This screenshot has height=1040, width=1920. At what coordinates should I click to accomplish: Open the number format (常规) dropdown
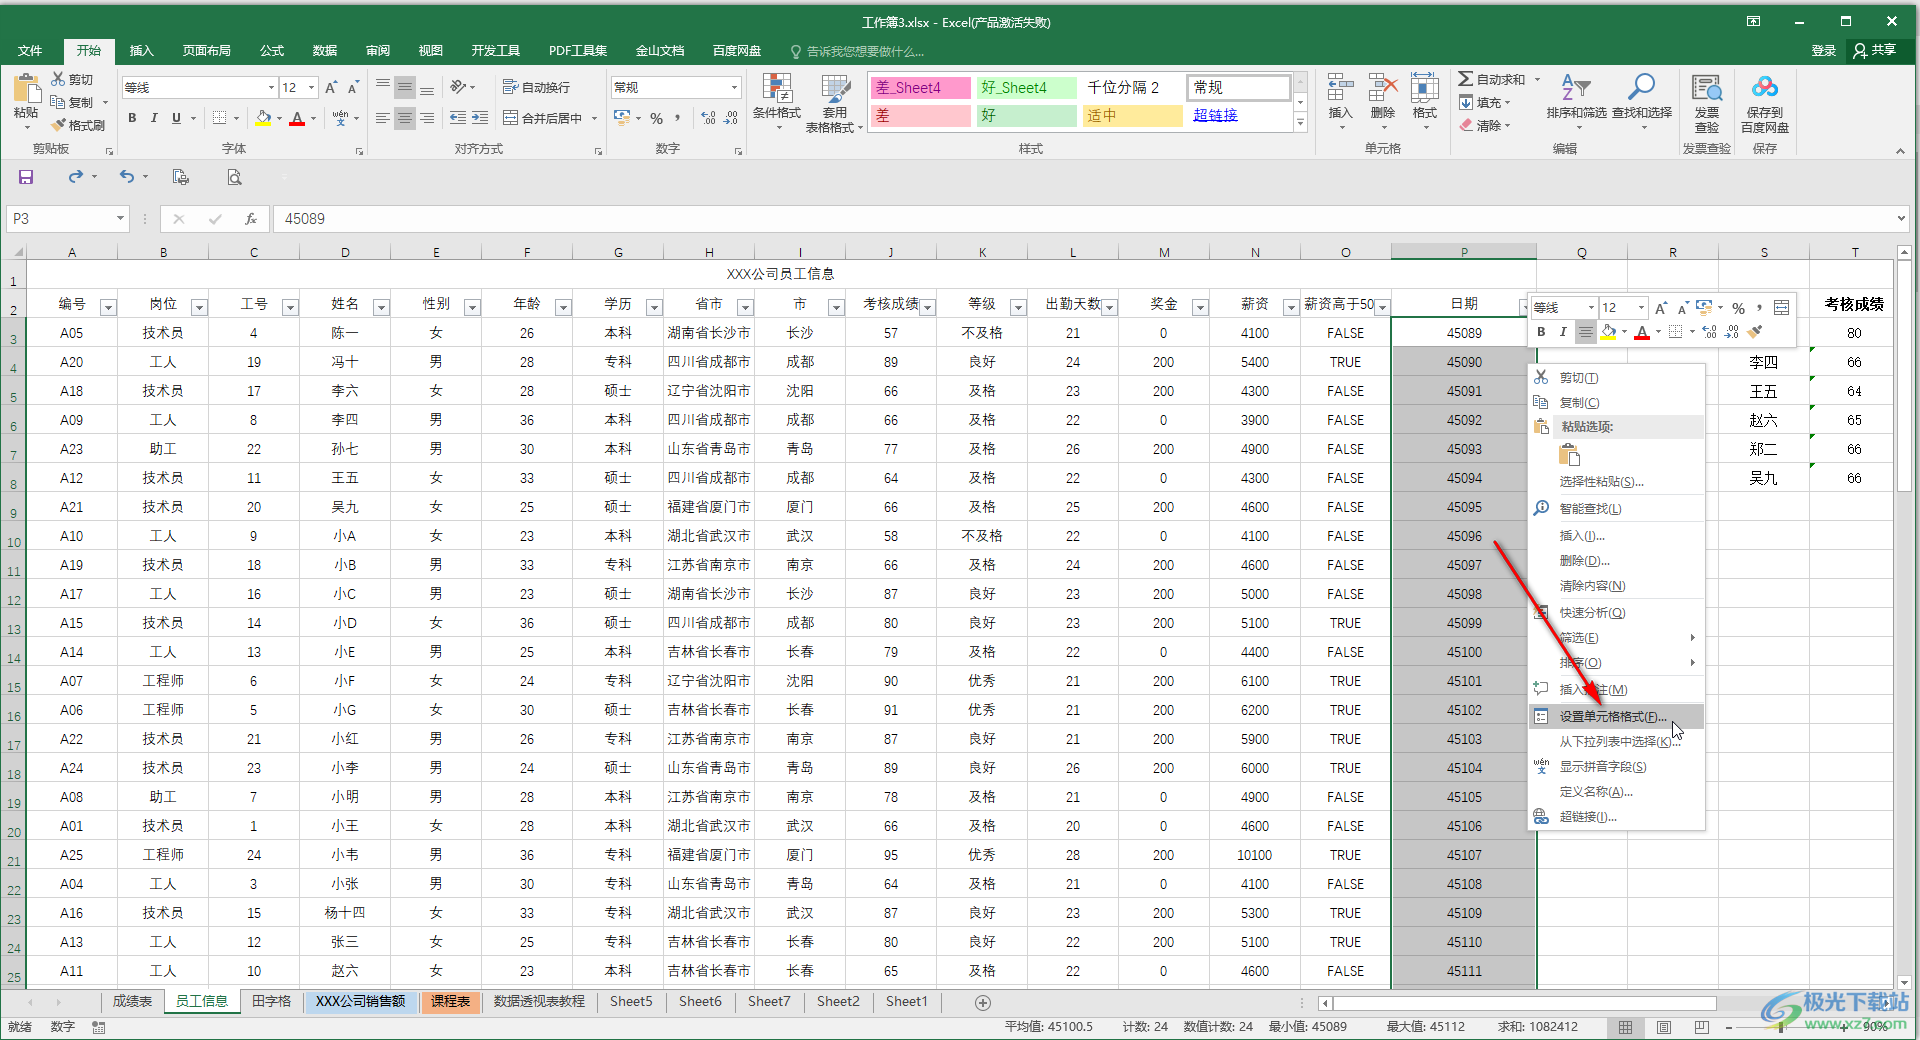click(x=734, y=88)
